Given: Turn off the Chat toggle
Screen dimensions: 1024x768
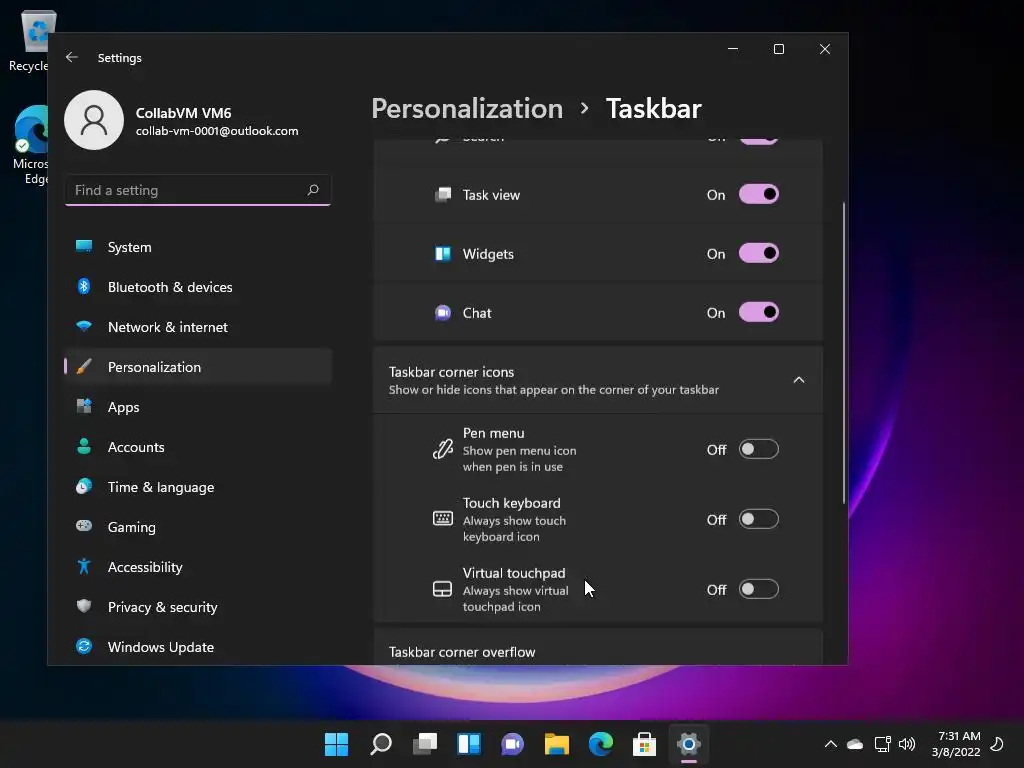Looking at the screenshot, I should coord(759,313).
